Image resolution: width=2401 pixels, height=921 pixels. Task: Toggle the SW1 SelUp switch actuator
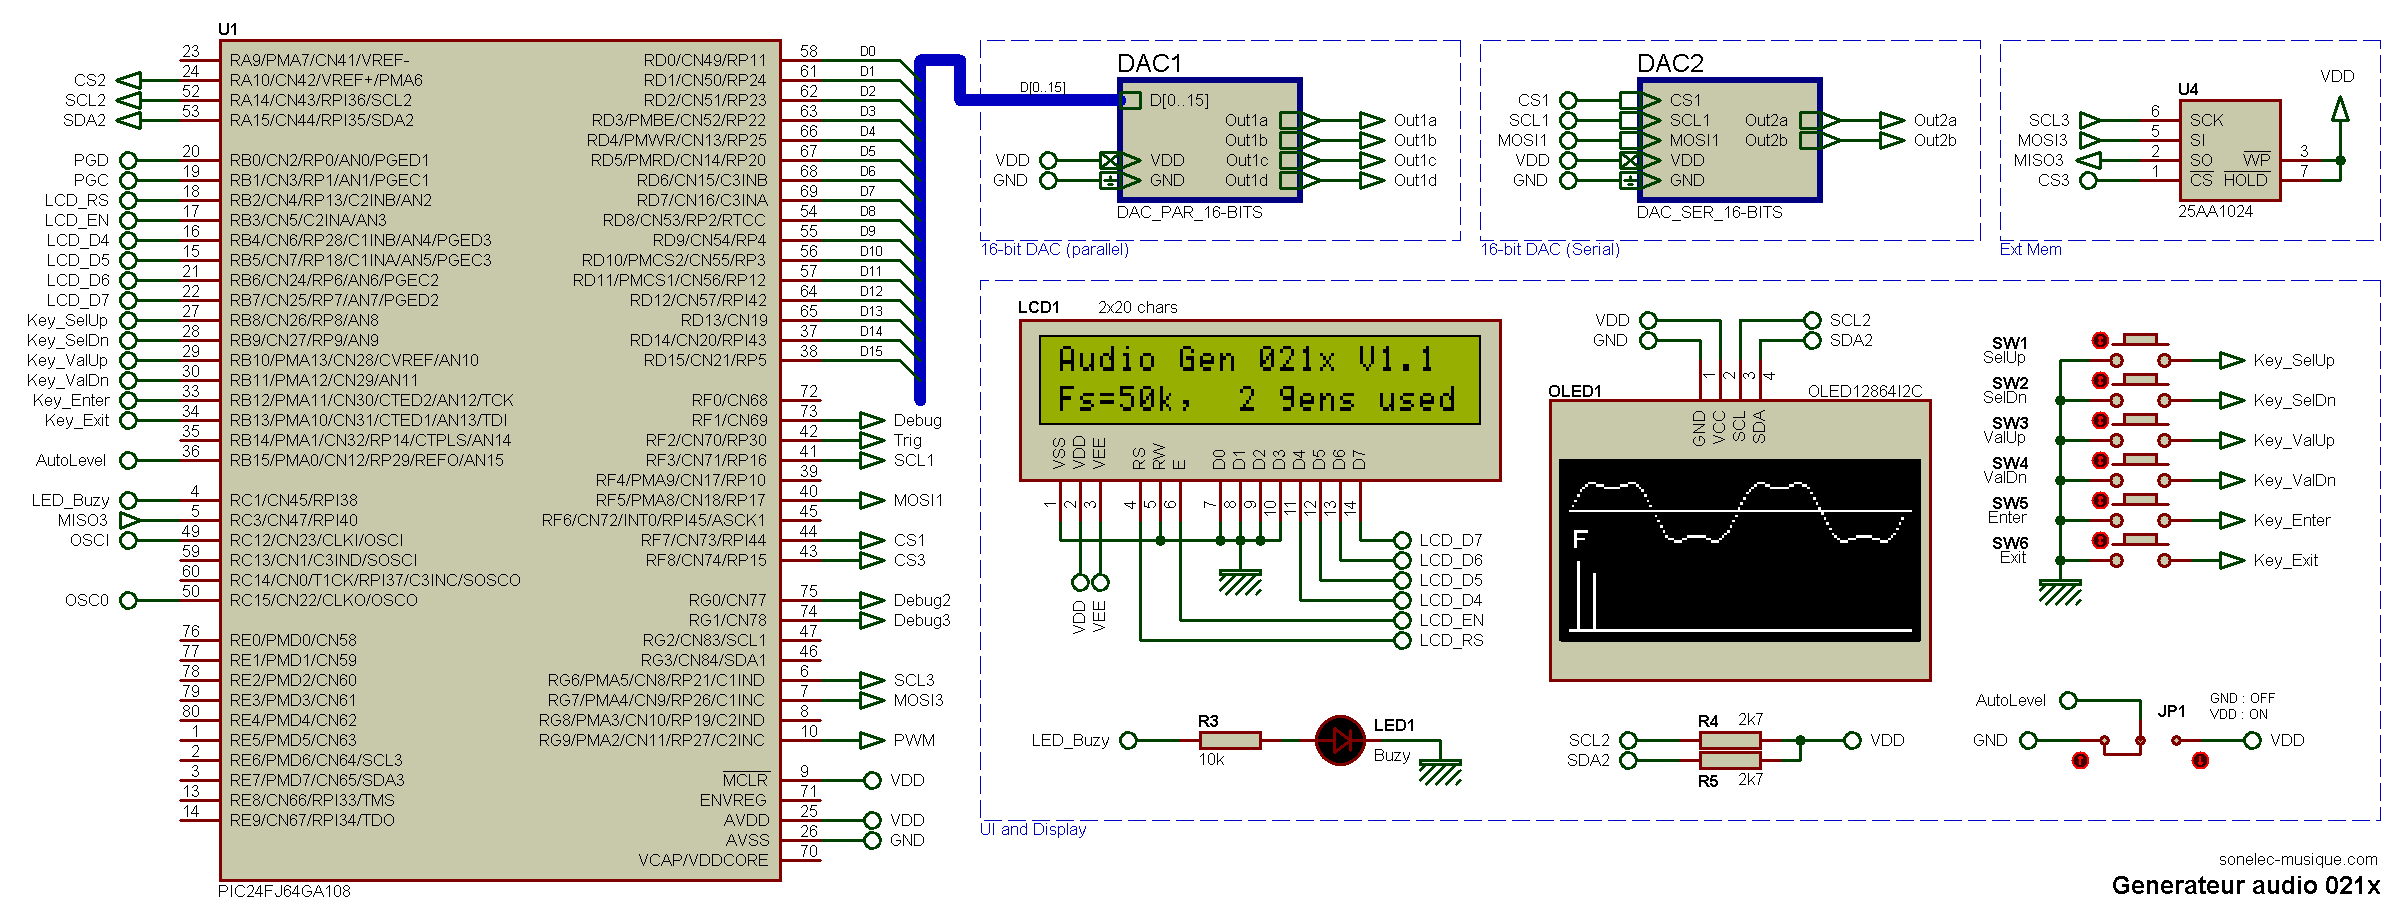pos(2100,340)
